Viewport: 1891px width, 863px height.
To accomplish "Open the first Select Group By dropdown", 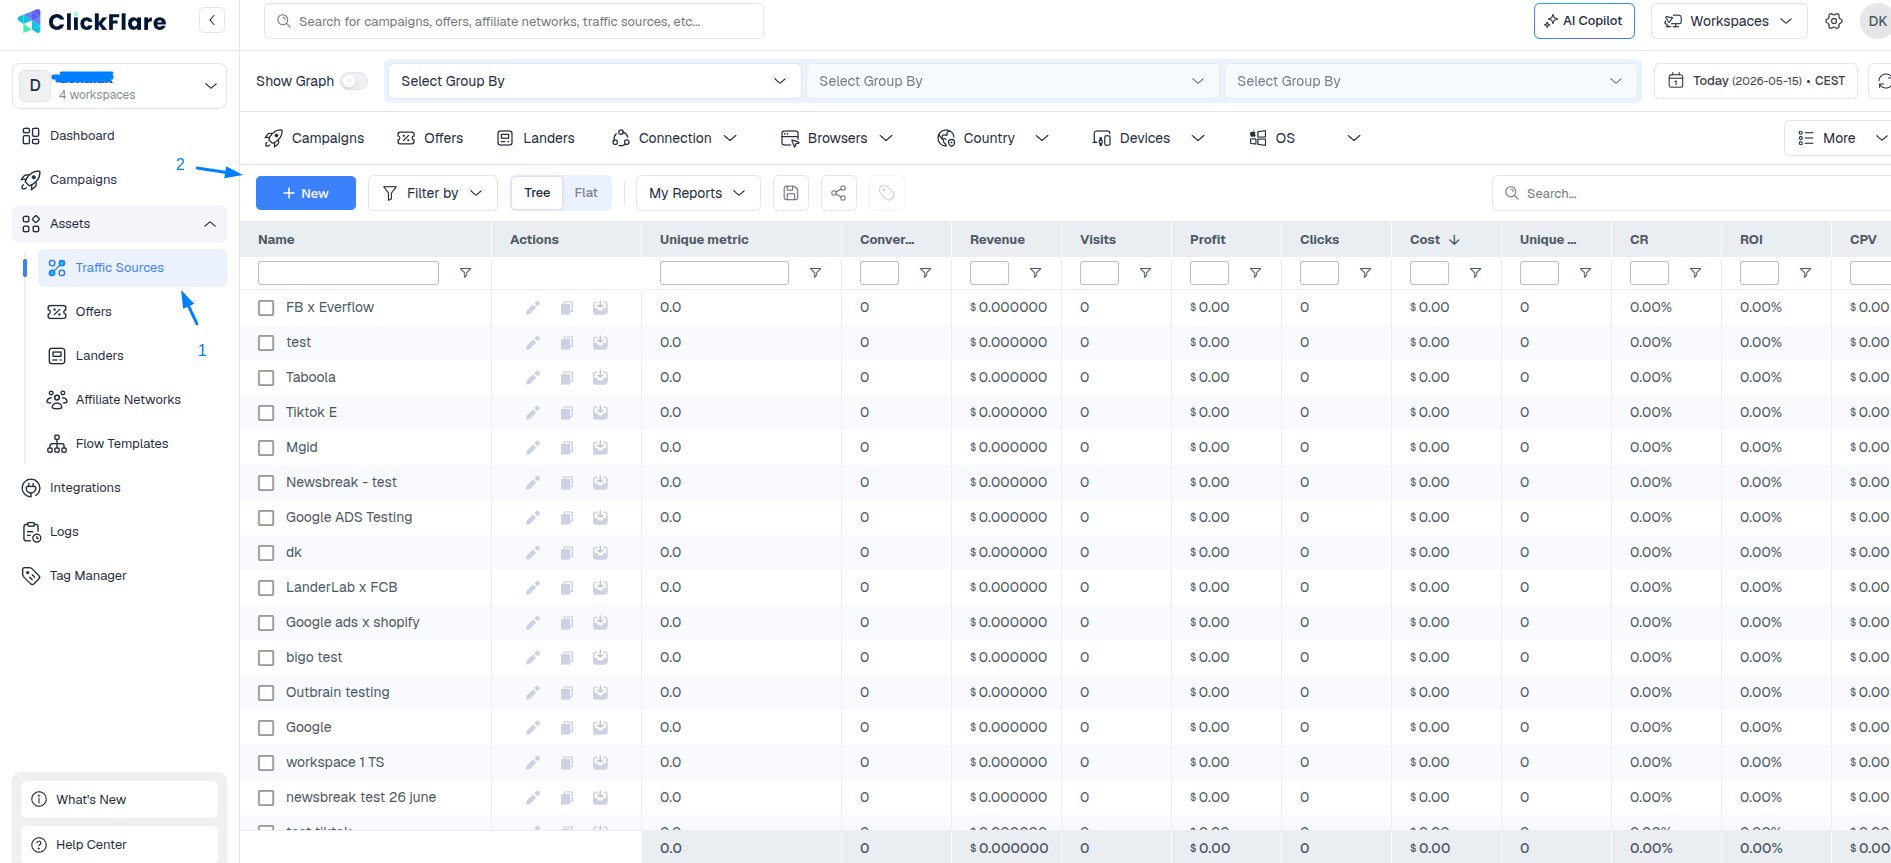I will tap(594, 81).
